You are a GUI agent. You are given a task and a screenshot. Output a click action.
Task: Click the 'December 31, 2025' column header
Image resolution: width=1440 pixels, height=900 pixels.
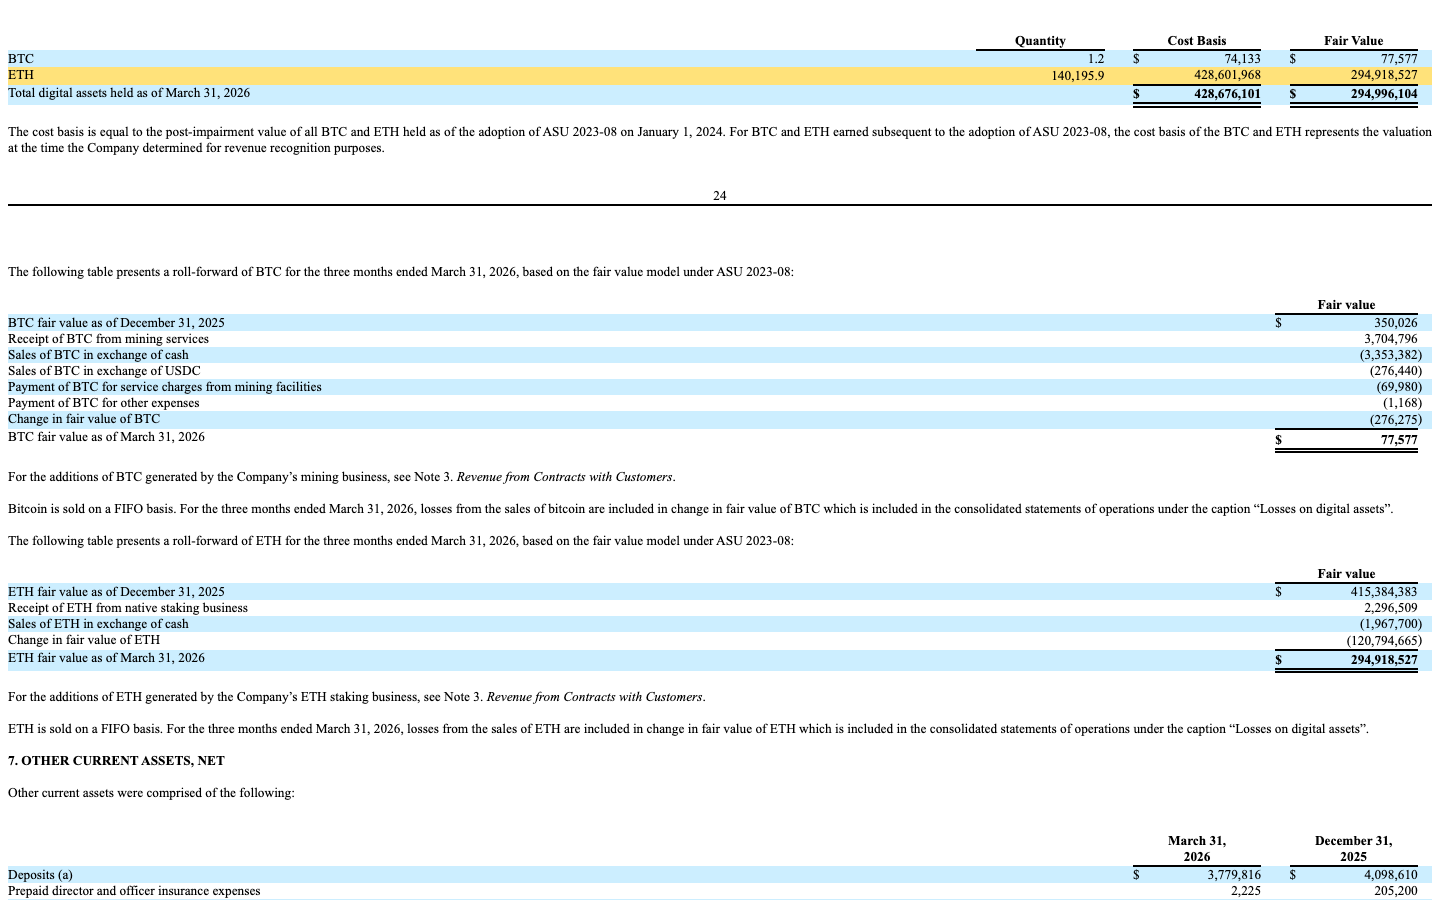[1353, 849]
